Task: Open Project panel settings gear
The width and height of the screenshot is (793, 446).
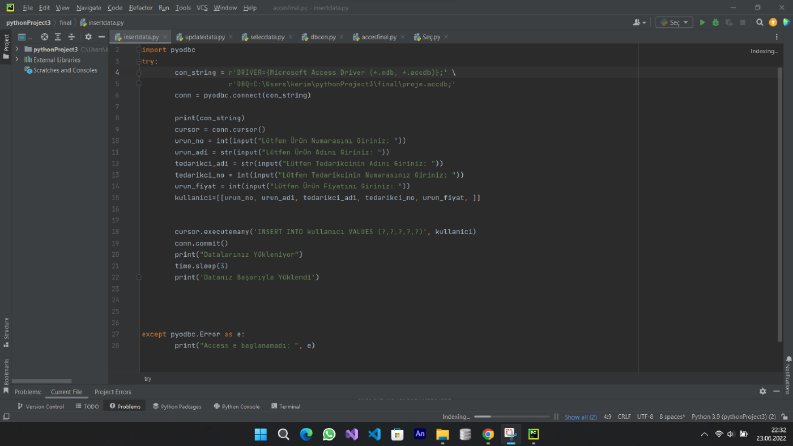Action: pyautogui.click(x=88, y=37)
